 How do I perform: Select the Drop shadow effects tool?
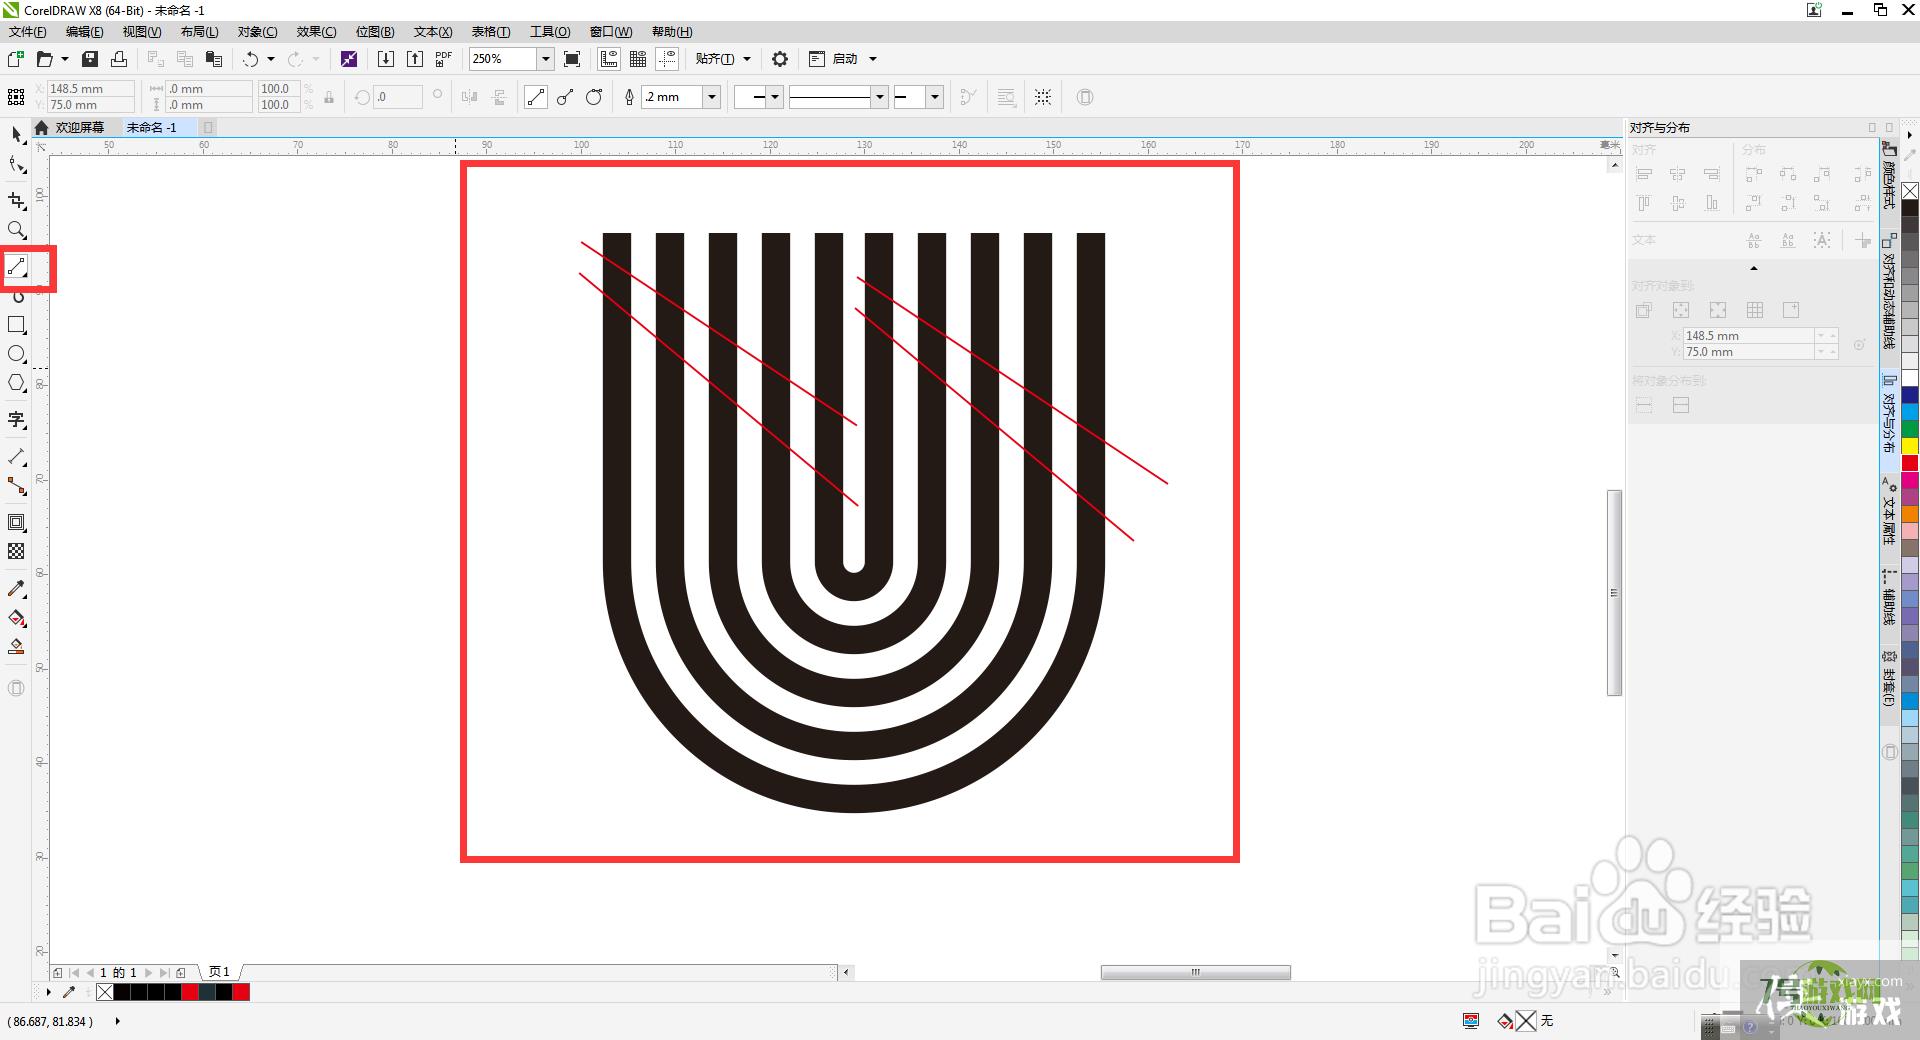coord(17,522)
